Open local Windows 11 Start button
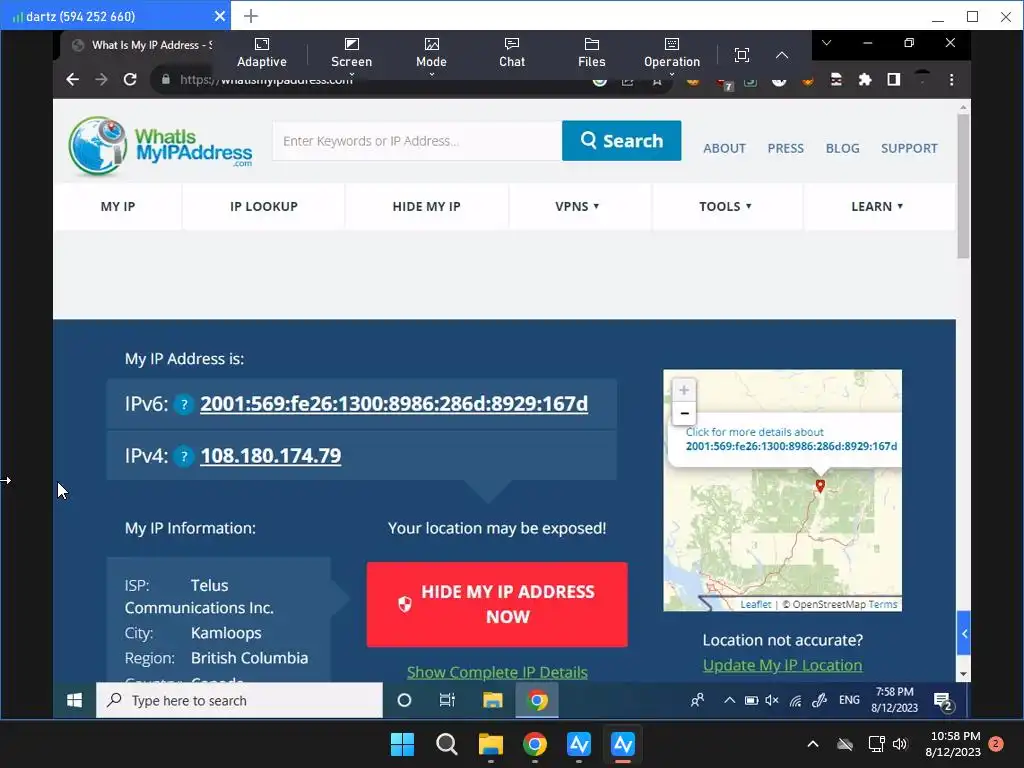 pyautogui.click(x=402, y=744)
